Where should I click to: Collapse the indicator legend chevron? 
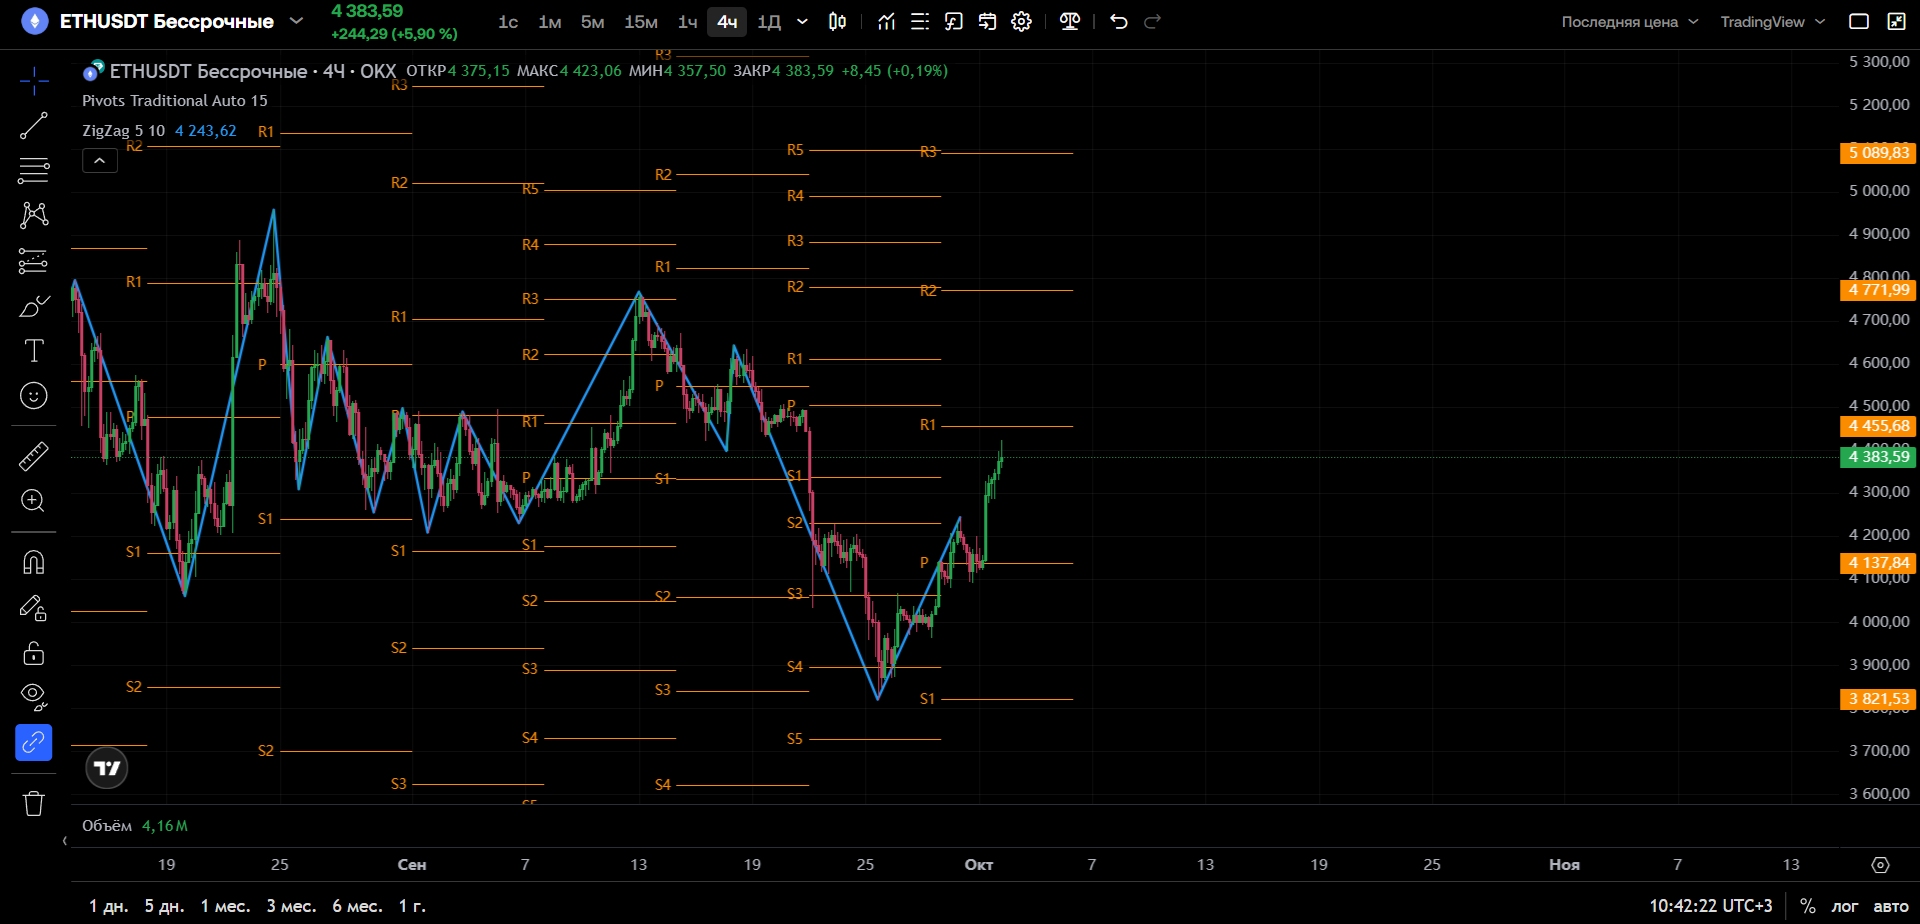(100, 160)
